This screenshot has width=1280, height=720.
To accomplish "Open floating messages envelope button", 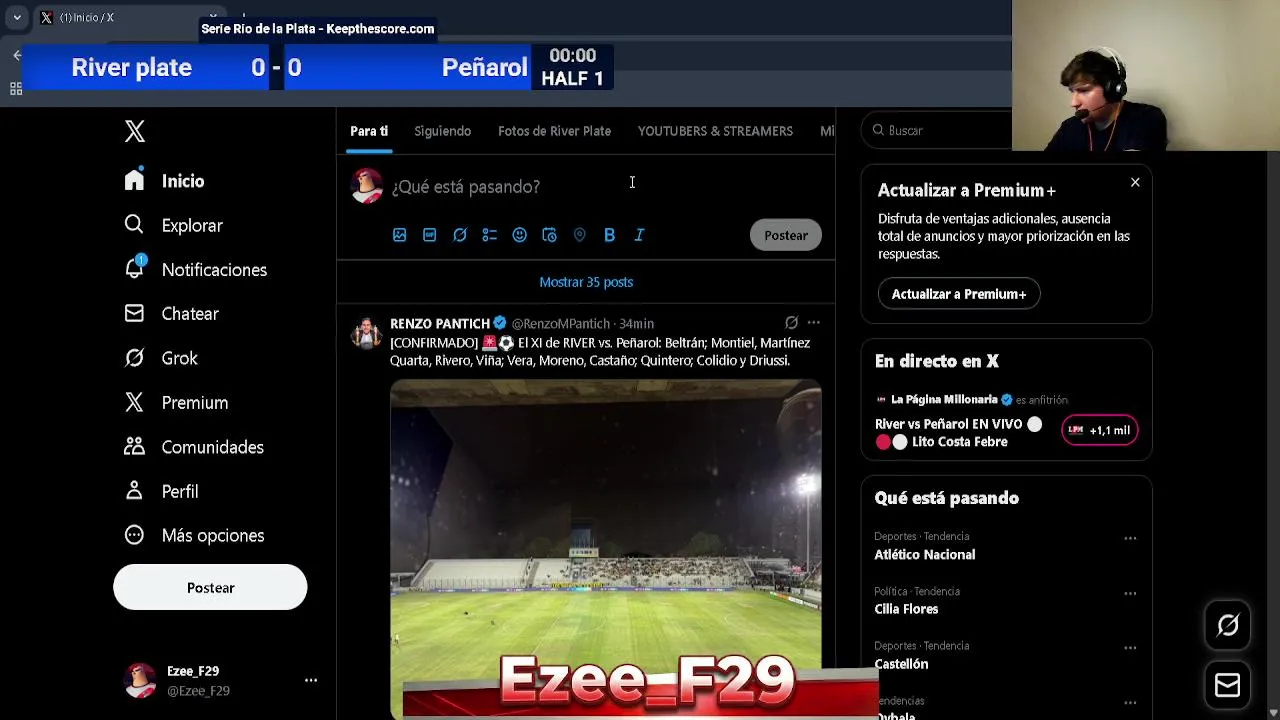I will [1228, 685].
